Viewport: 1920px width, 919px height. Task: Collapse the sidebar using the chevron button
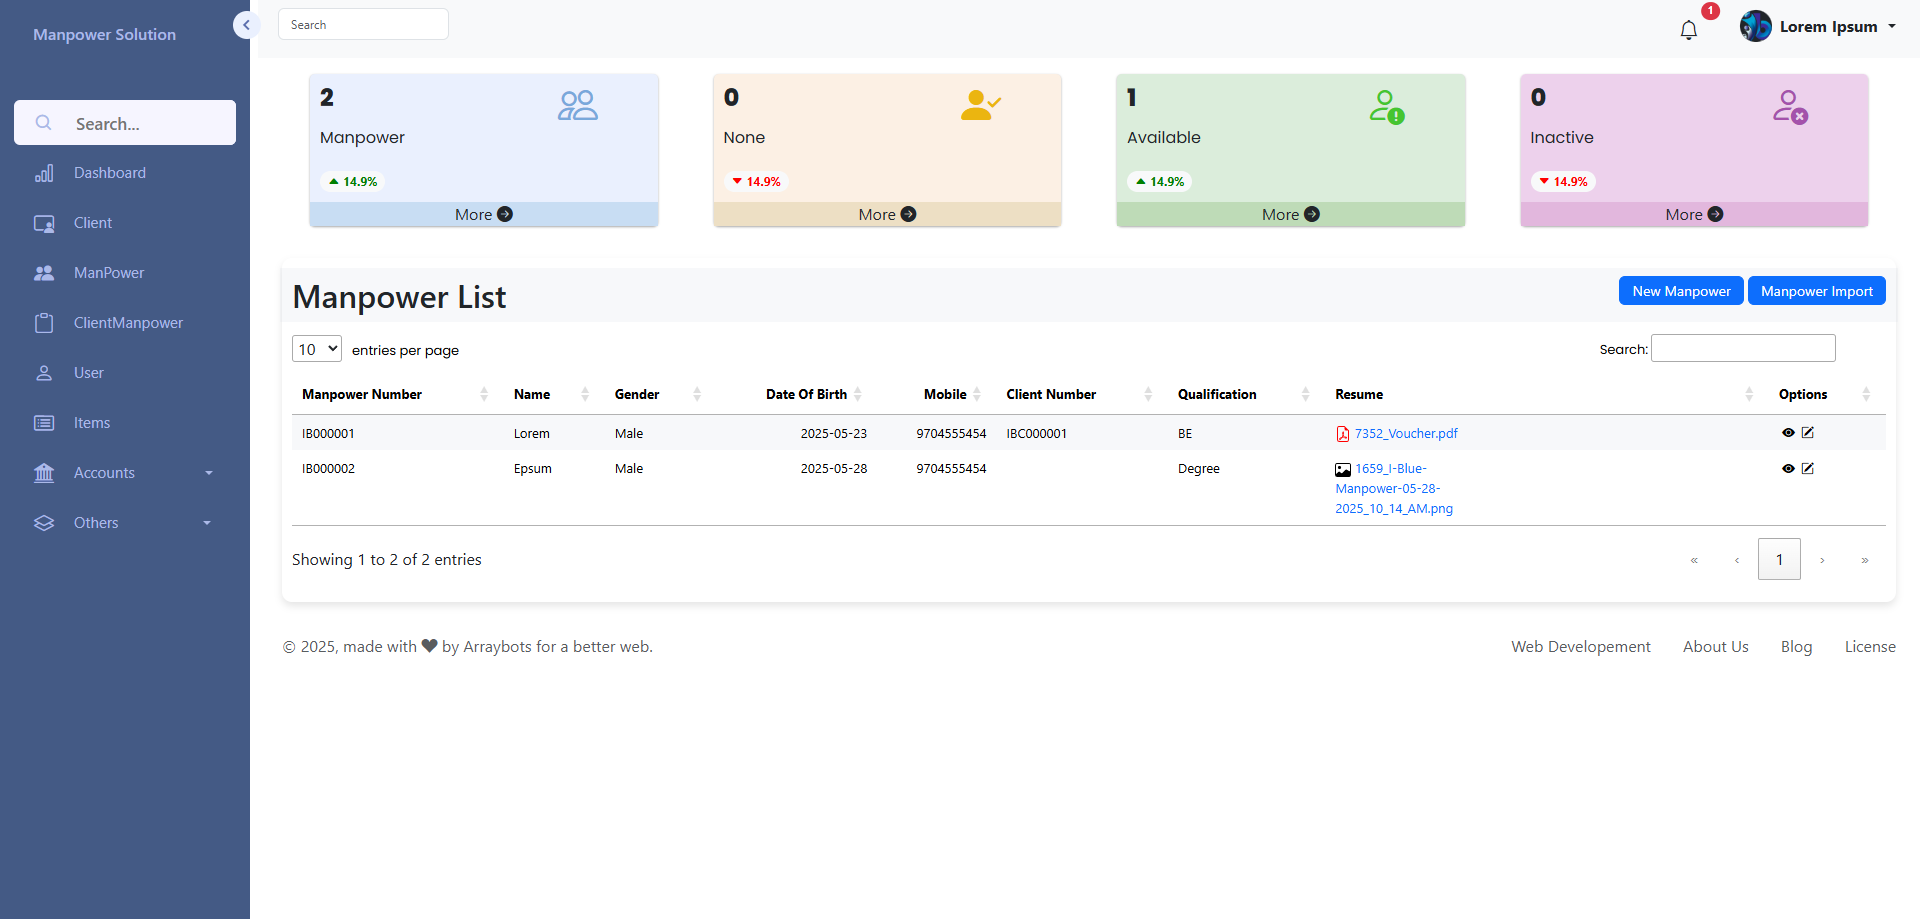[x=246, y=25]
